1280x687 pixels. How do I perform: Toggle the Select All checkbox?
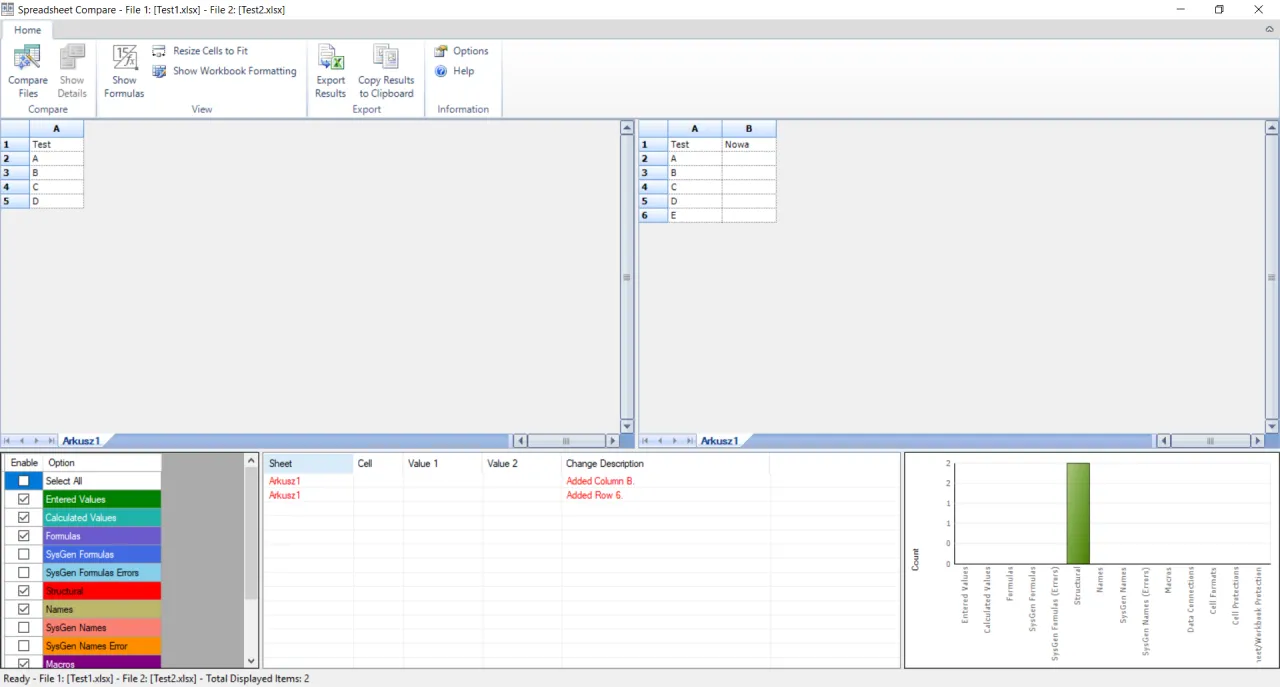click(x=23, y=481)
